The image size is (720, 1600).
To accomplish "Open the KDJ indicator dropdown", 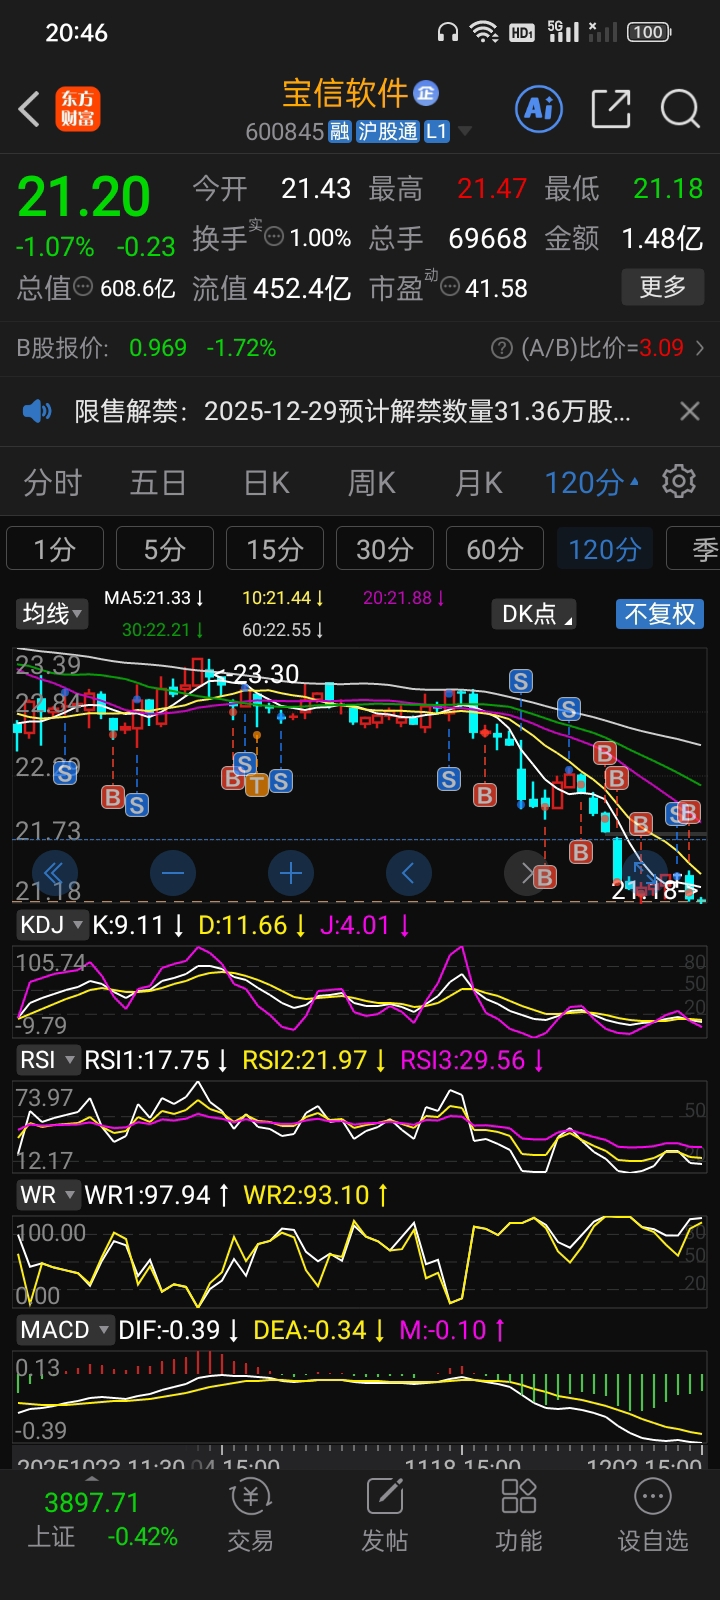I will [x=51, y=925].
